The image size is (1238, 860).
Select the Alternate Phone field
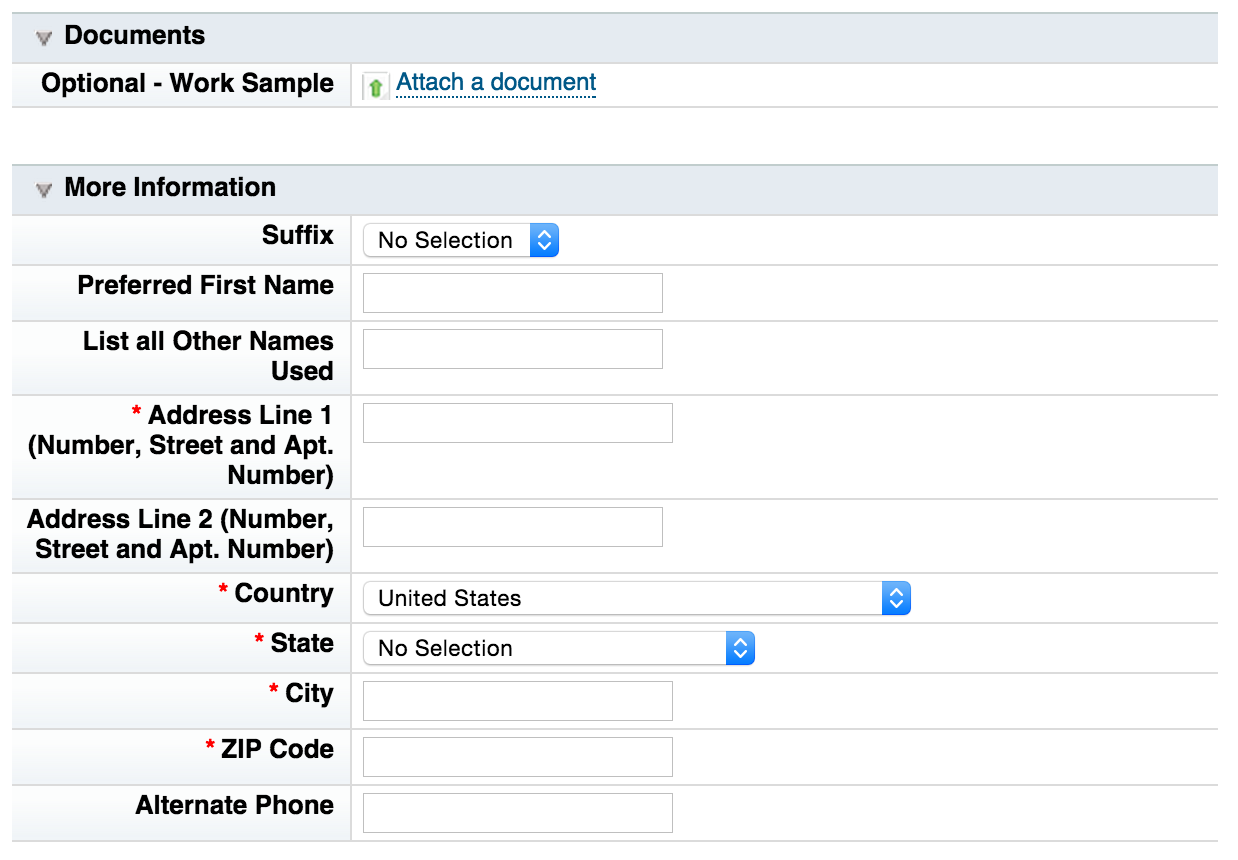[x=517, y=813]
